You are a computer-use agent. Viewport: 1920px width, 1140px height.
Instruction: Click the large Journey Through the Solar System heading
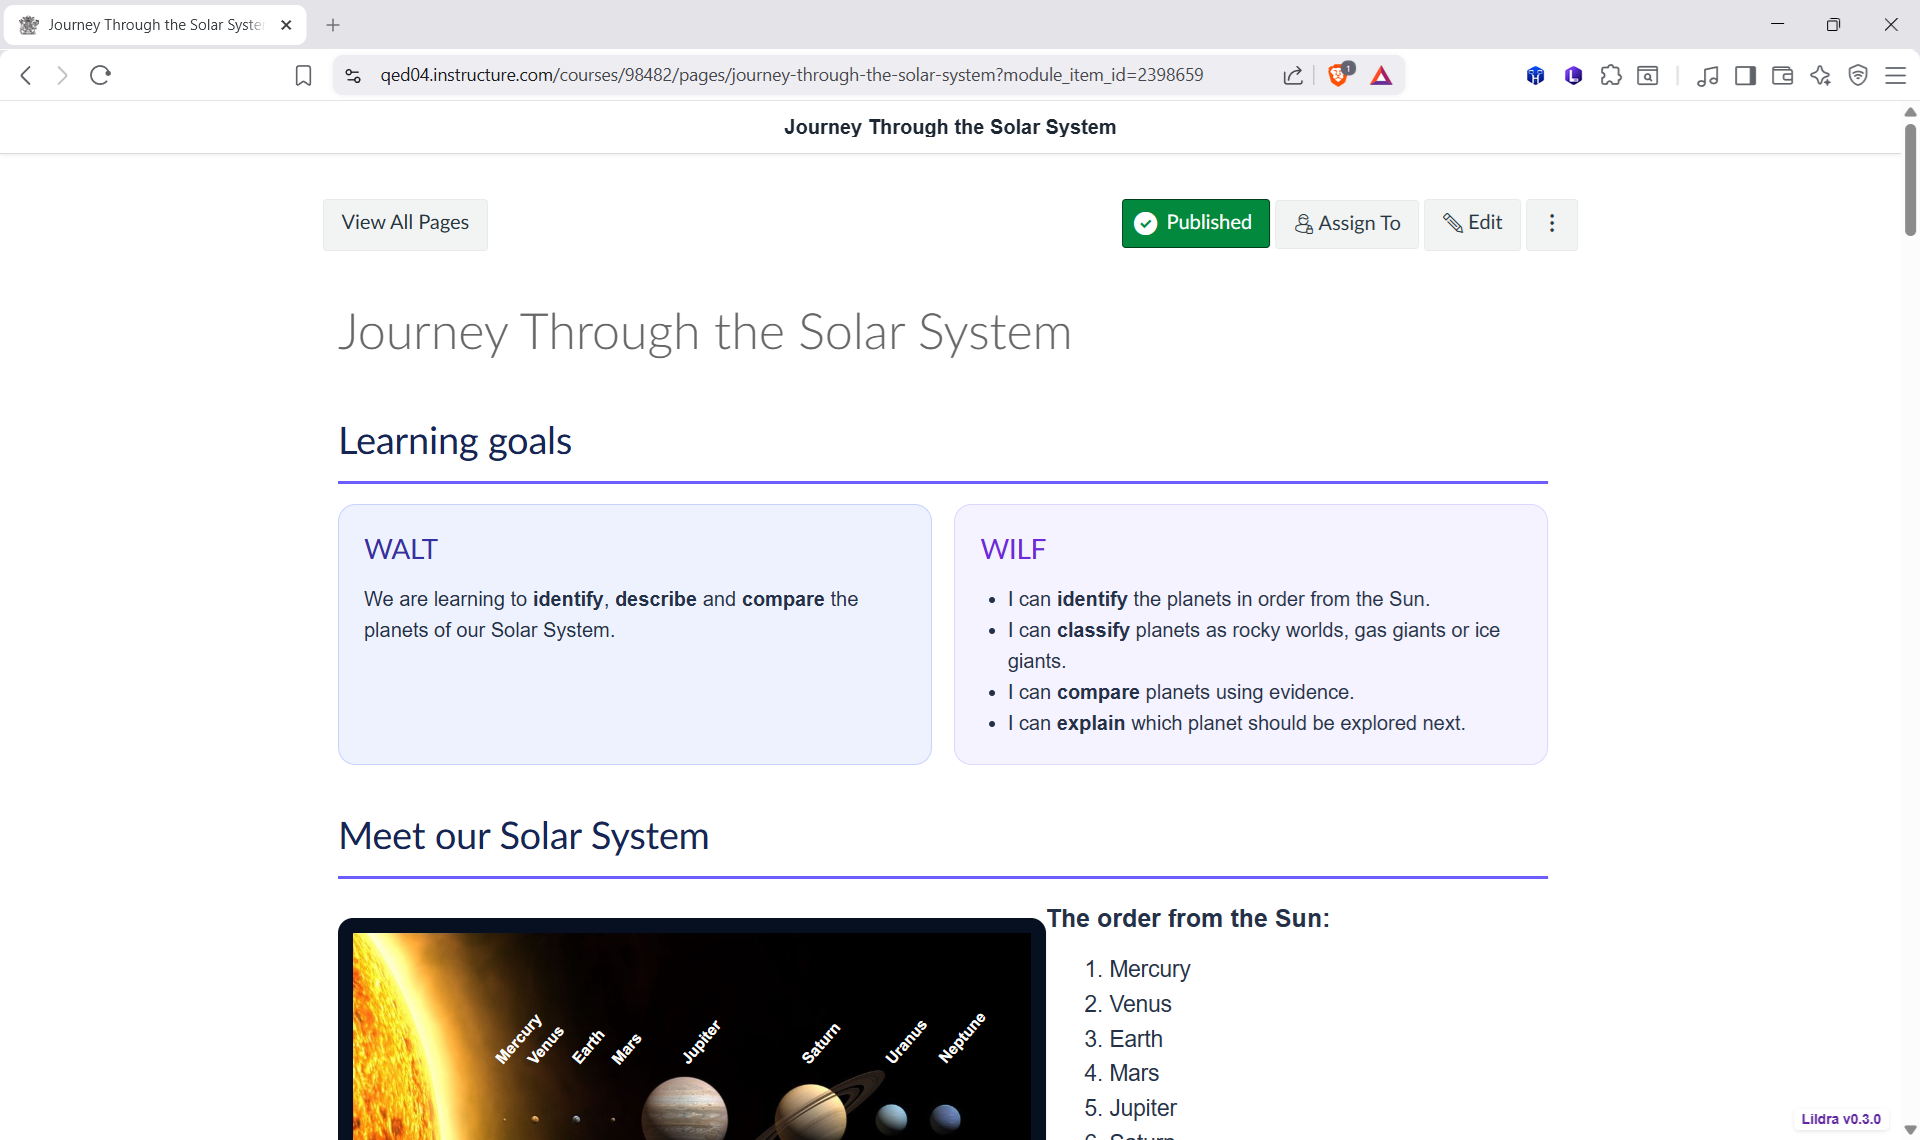click(705, 332)
